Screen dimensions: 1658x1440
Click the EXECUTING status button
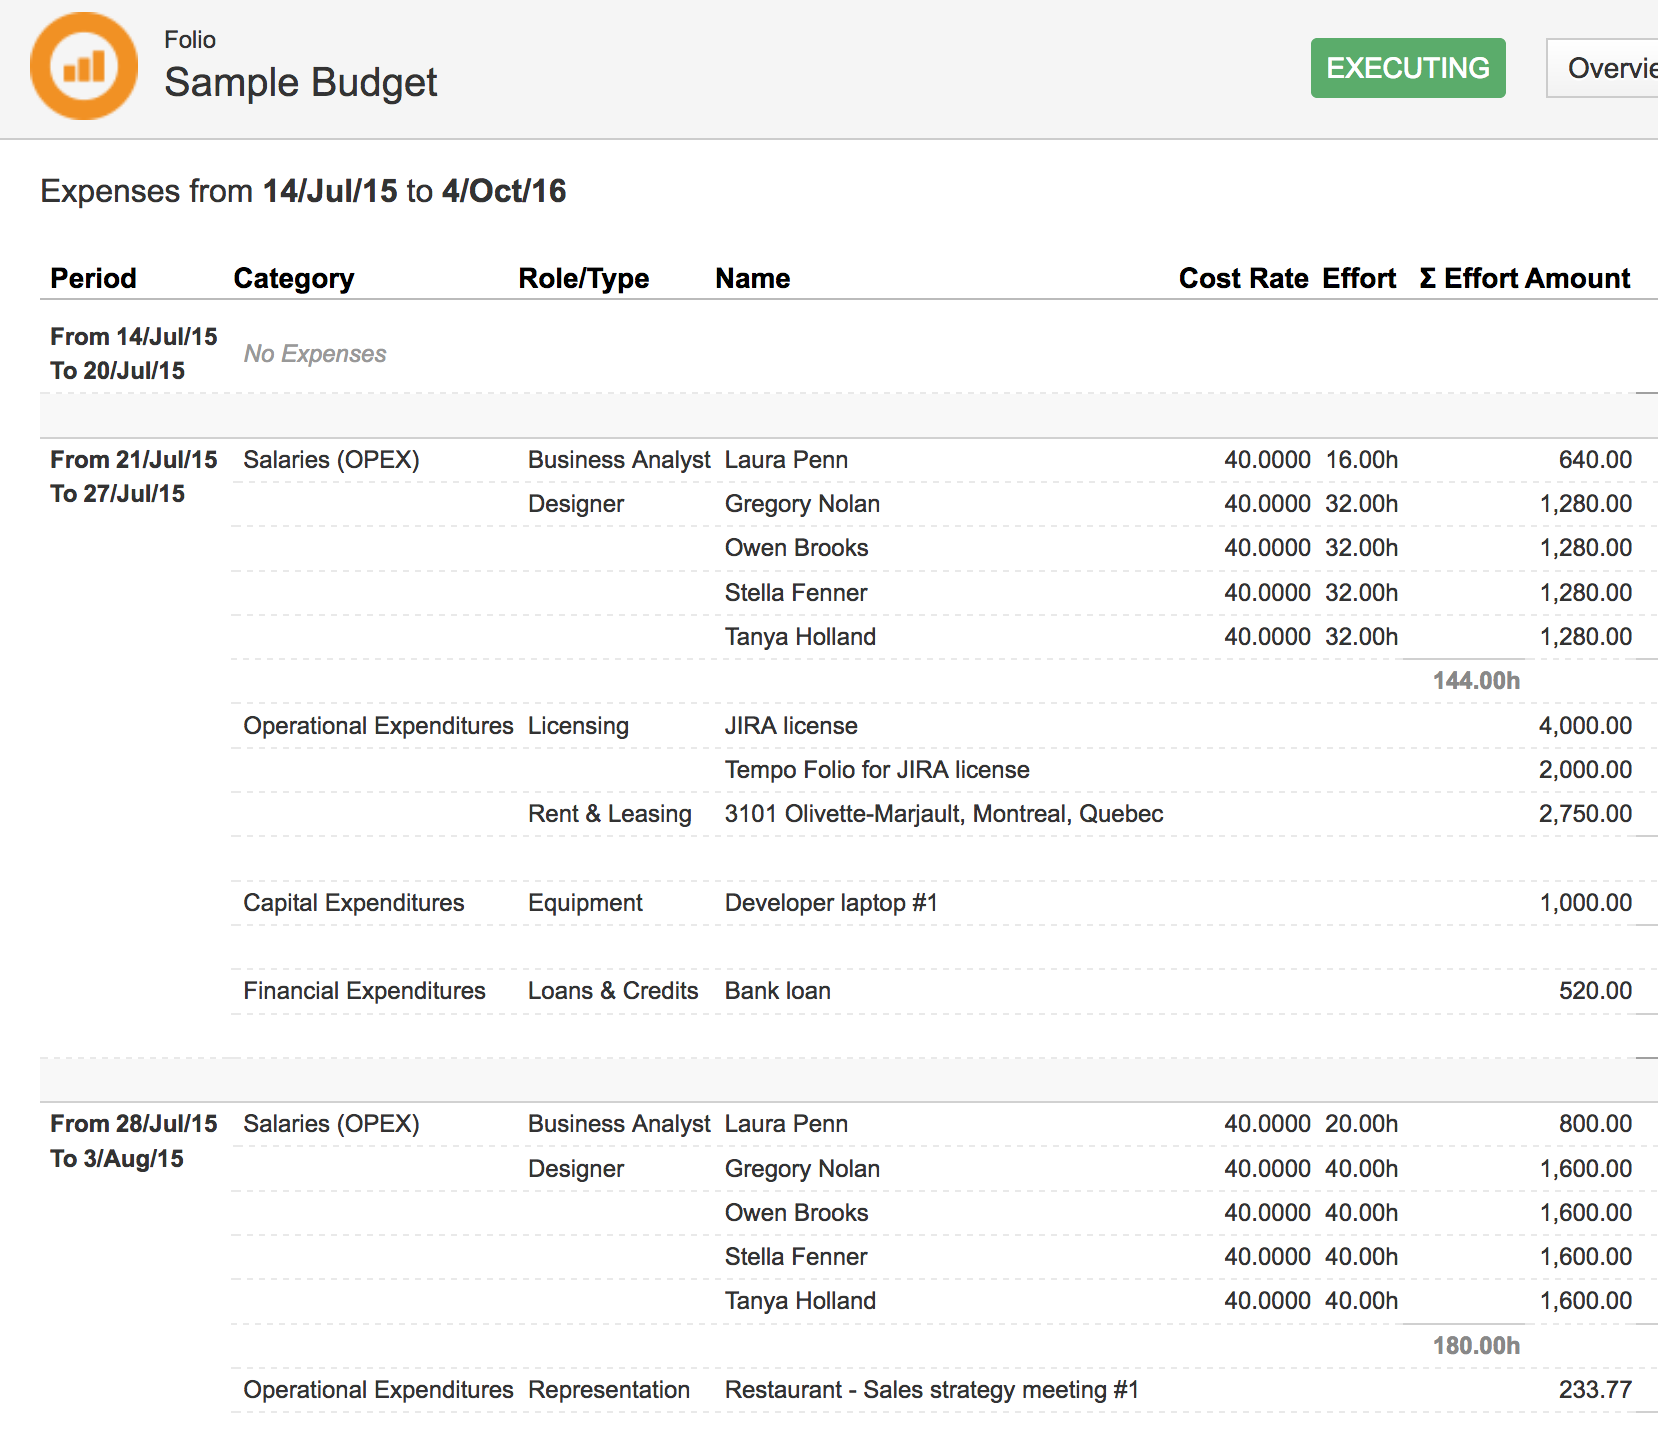coord(1406,68)
